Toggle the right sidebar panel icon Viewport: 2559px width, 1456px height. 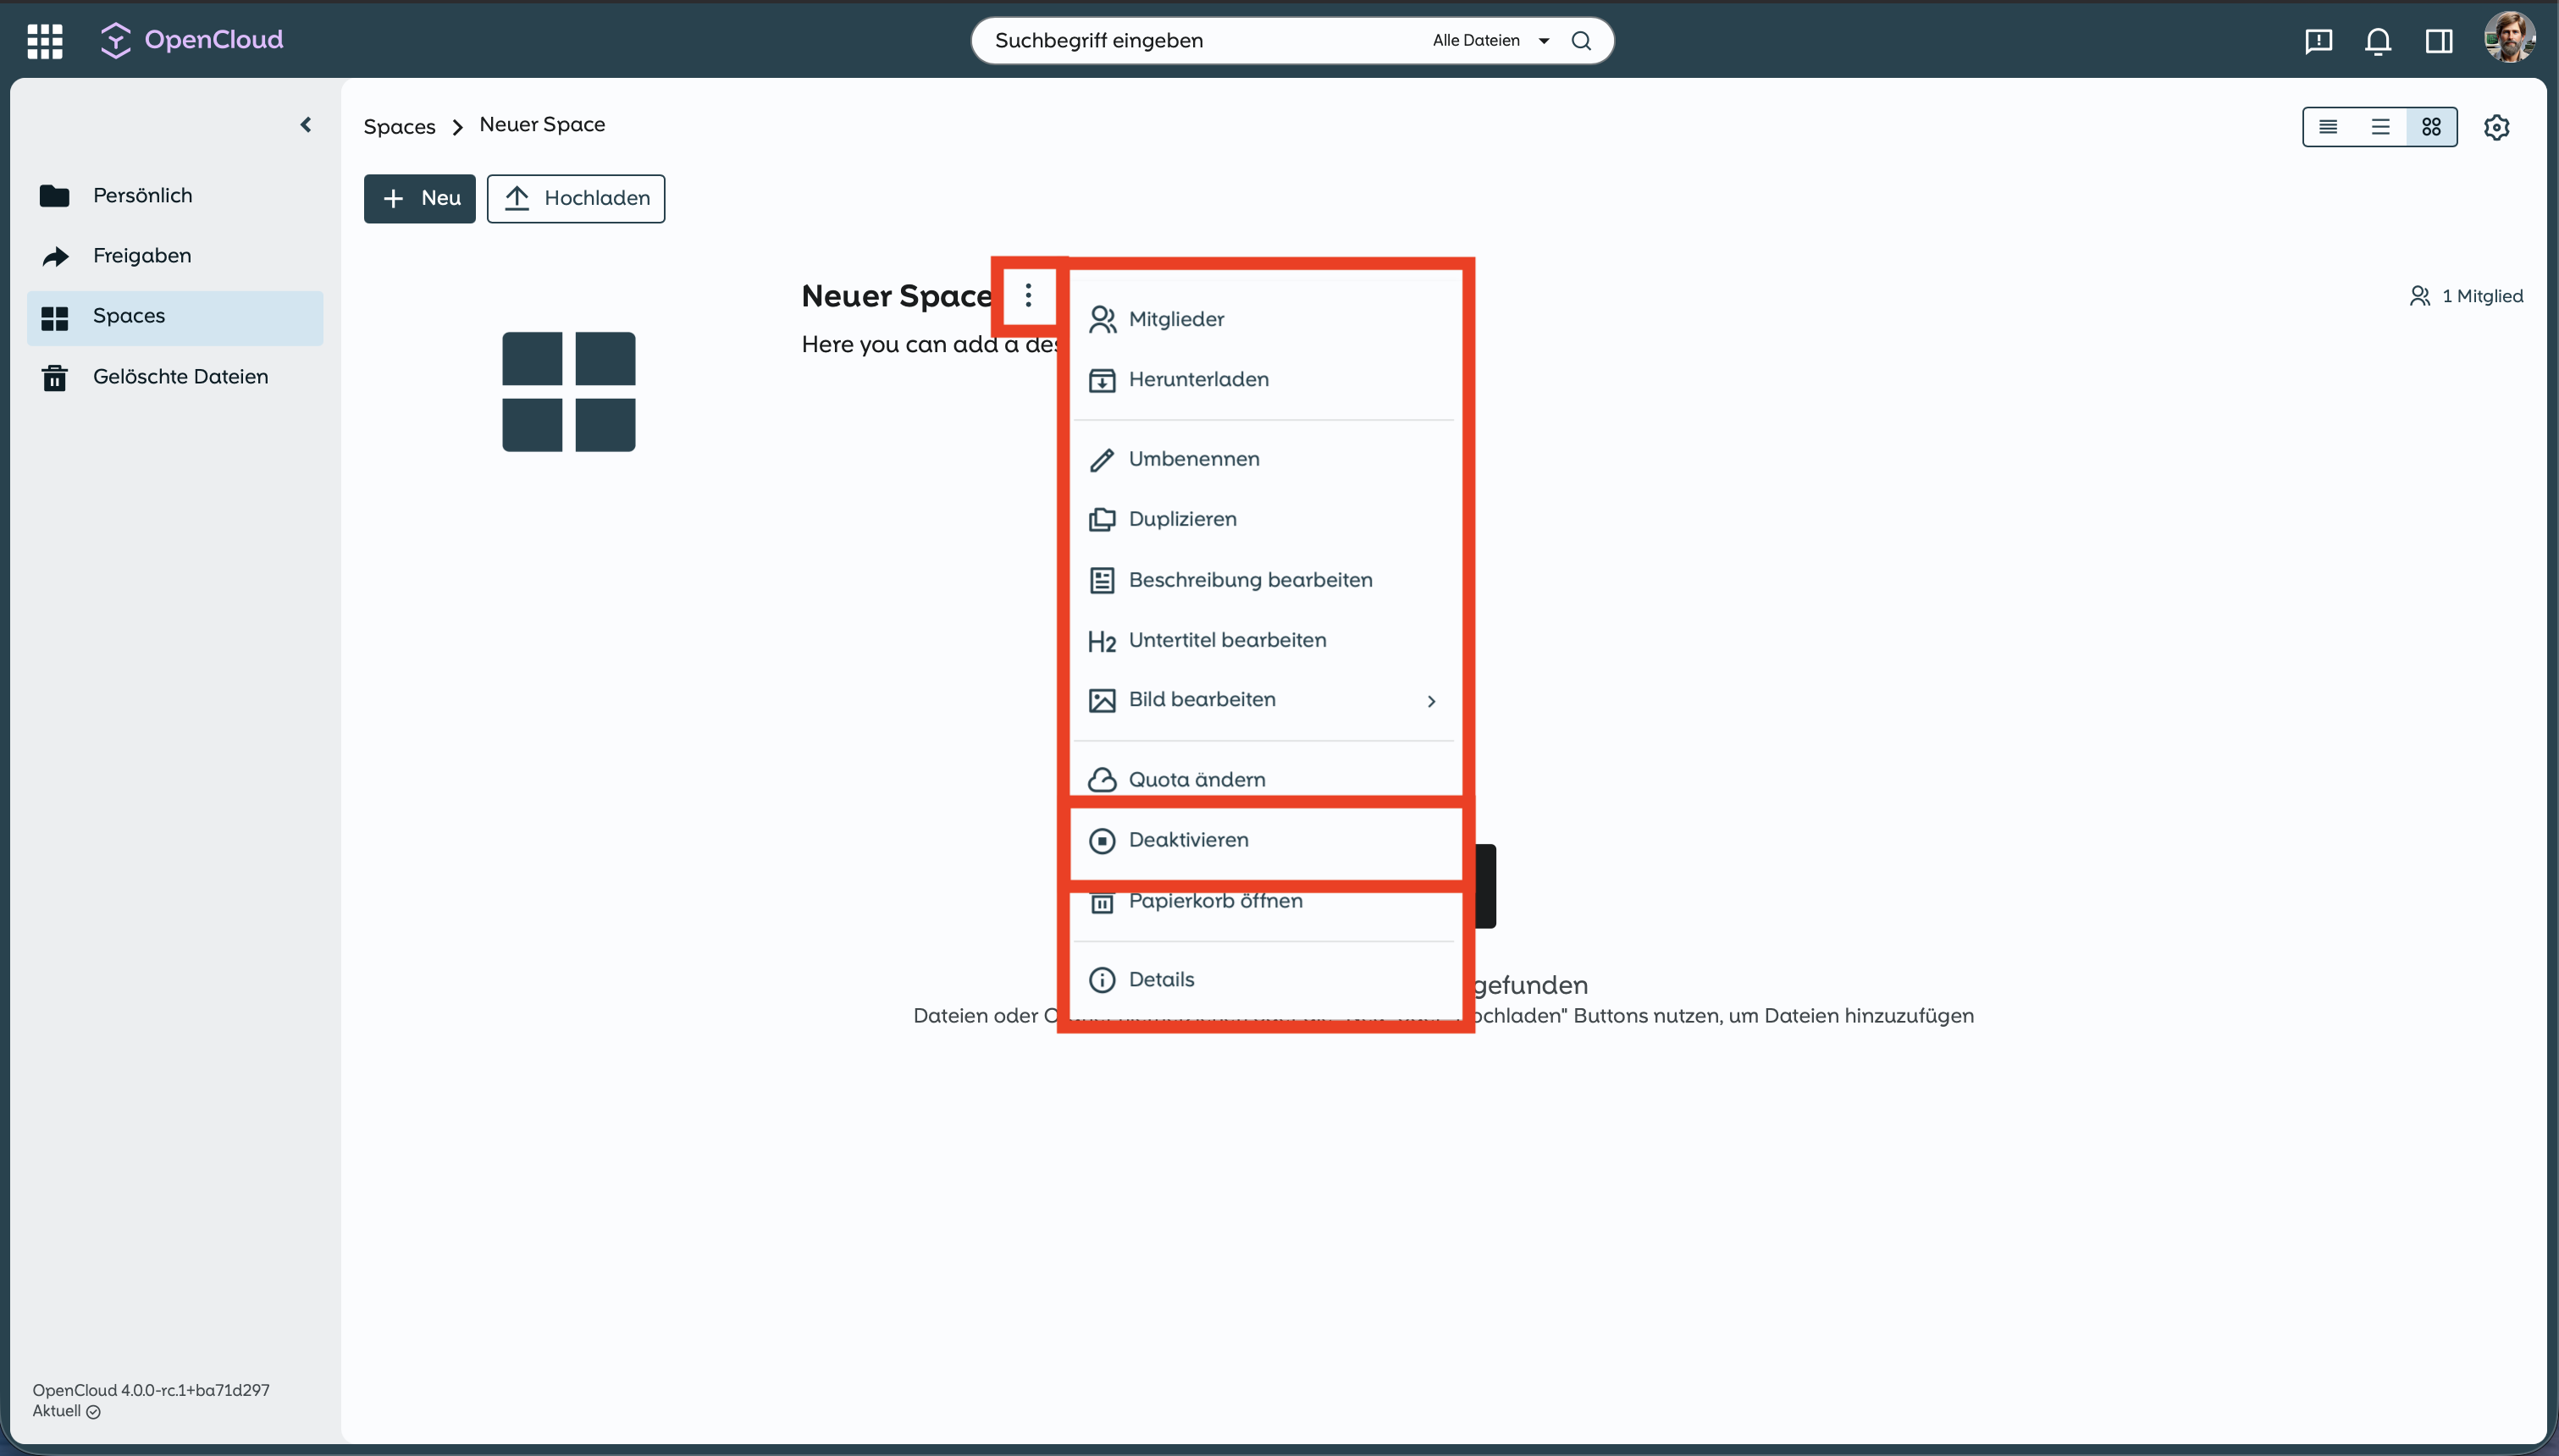point(2438,41)
